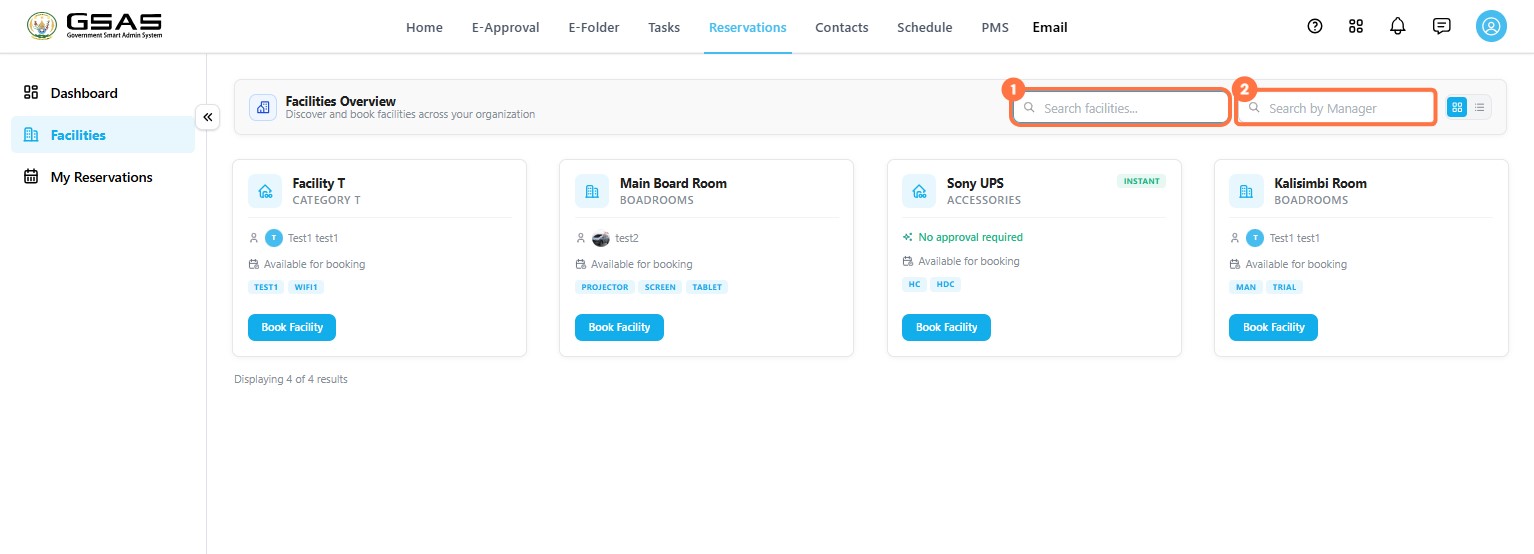
Task: Focus the Search facilities field
Action: point(1120,108)
